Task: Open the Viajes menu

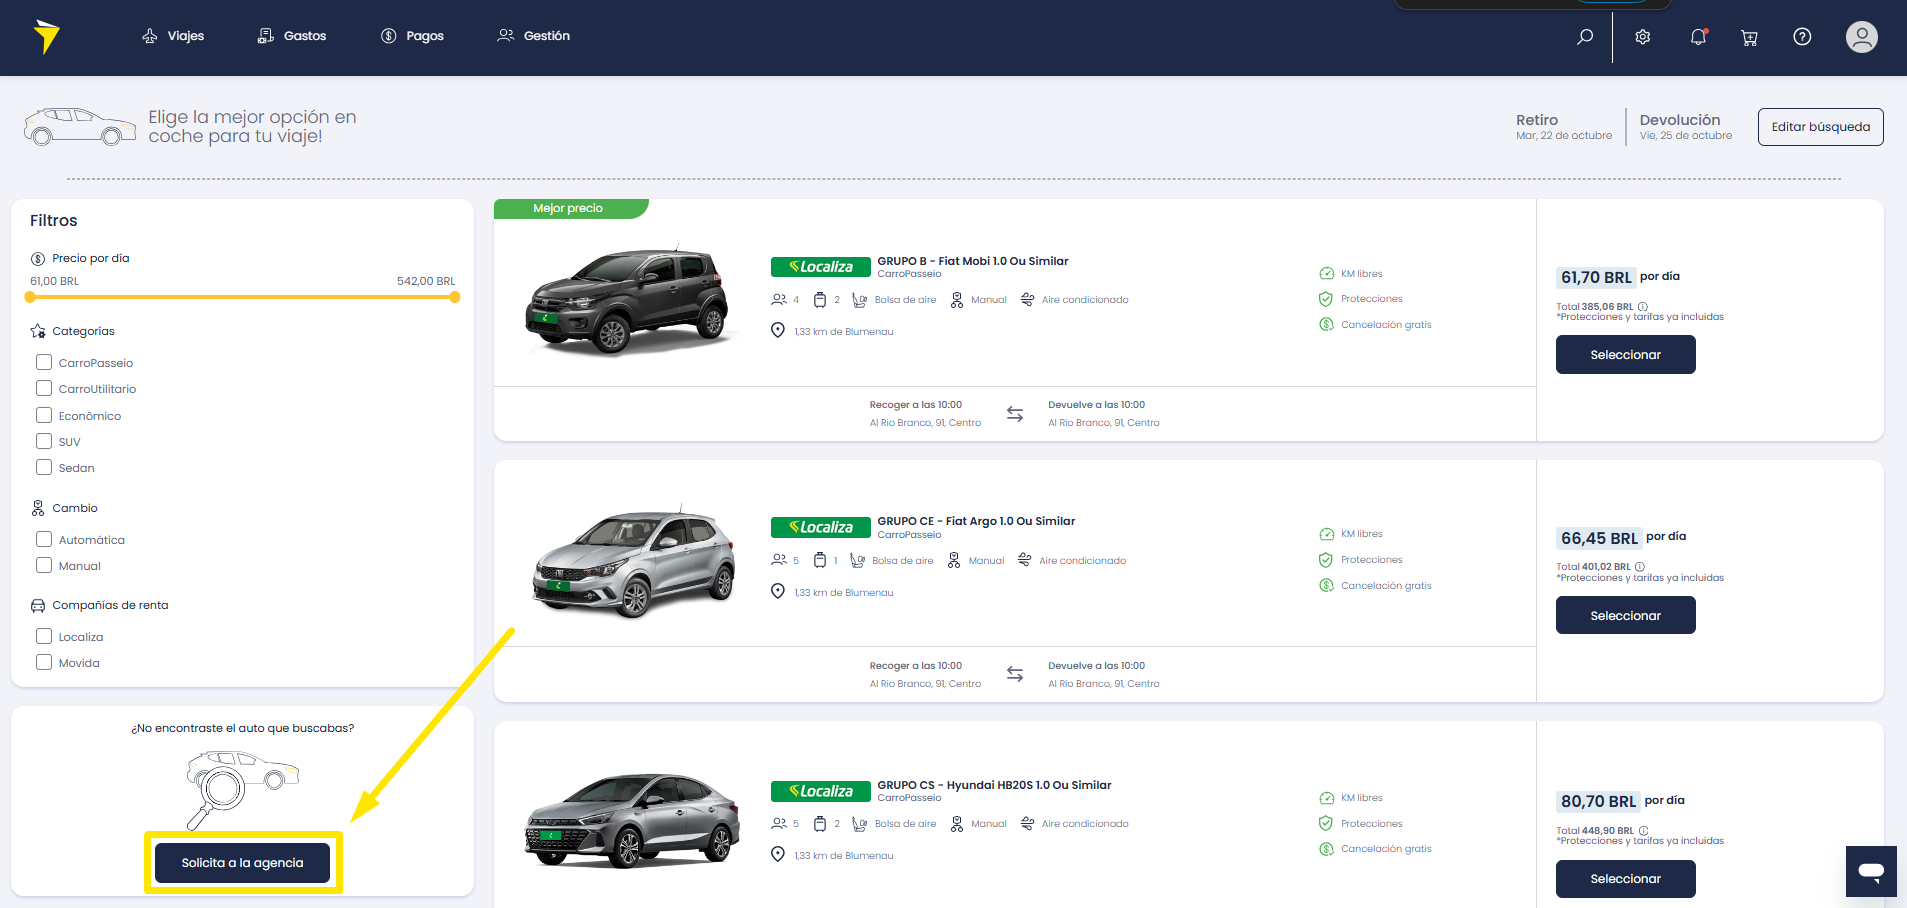Action: [x=173, y=36]
